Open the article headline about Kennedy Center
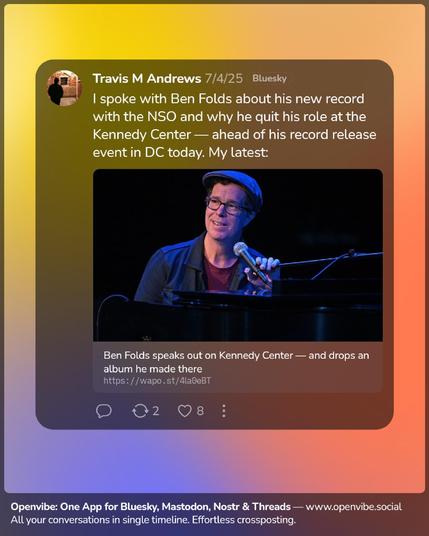 tap(236, 362)
